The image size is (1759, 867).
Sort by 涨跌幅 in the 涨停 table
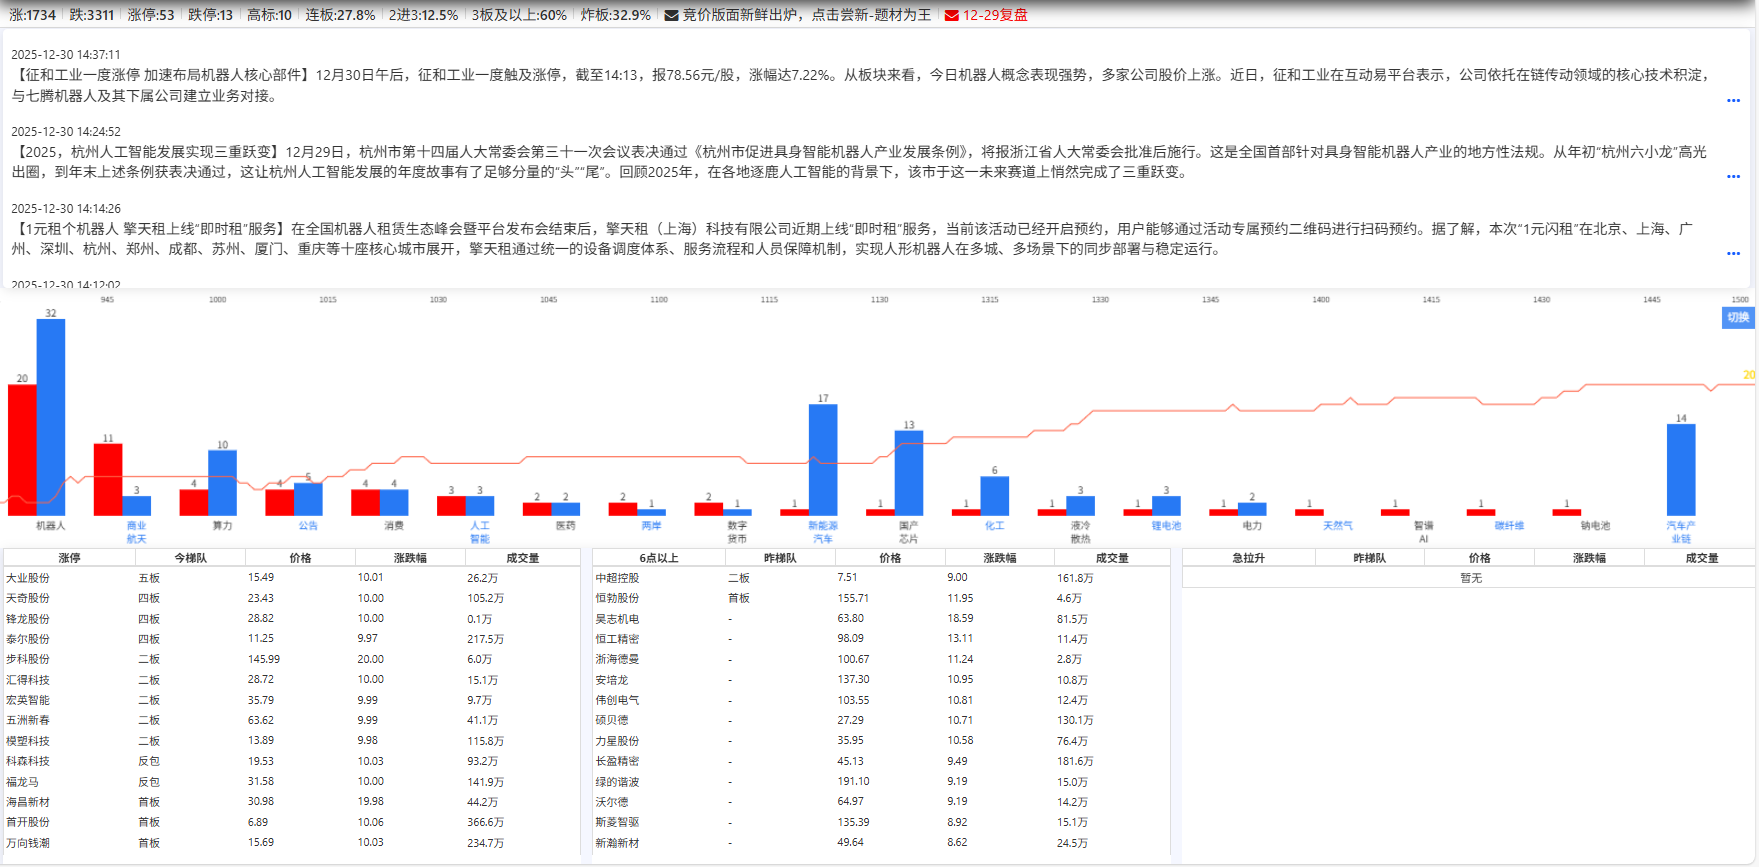(x=410, y=558)
